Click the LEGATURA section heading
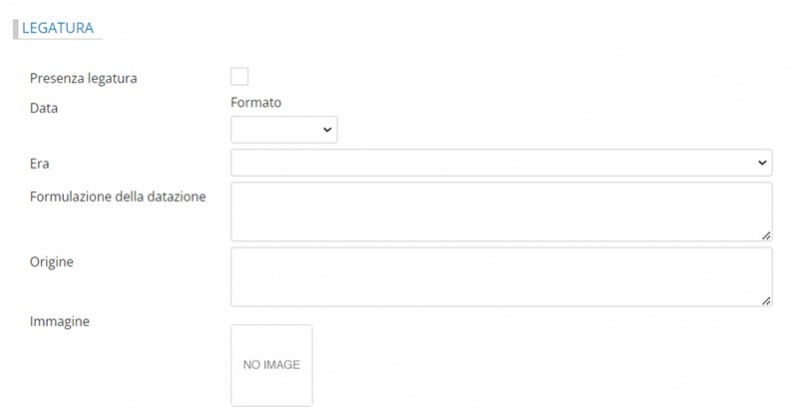Image resolution: width=800 pixels, height=413 pixels. click(x=58, y=29)
